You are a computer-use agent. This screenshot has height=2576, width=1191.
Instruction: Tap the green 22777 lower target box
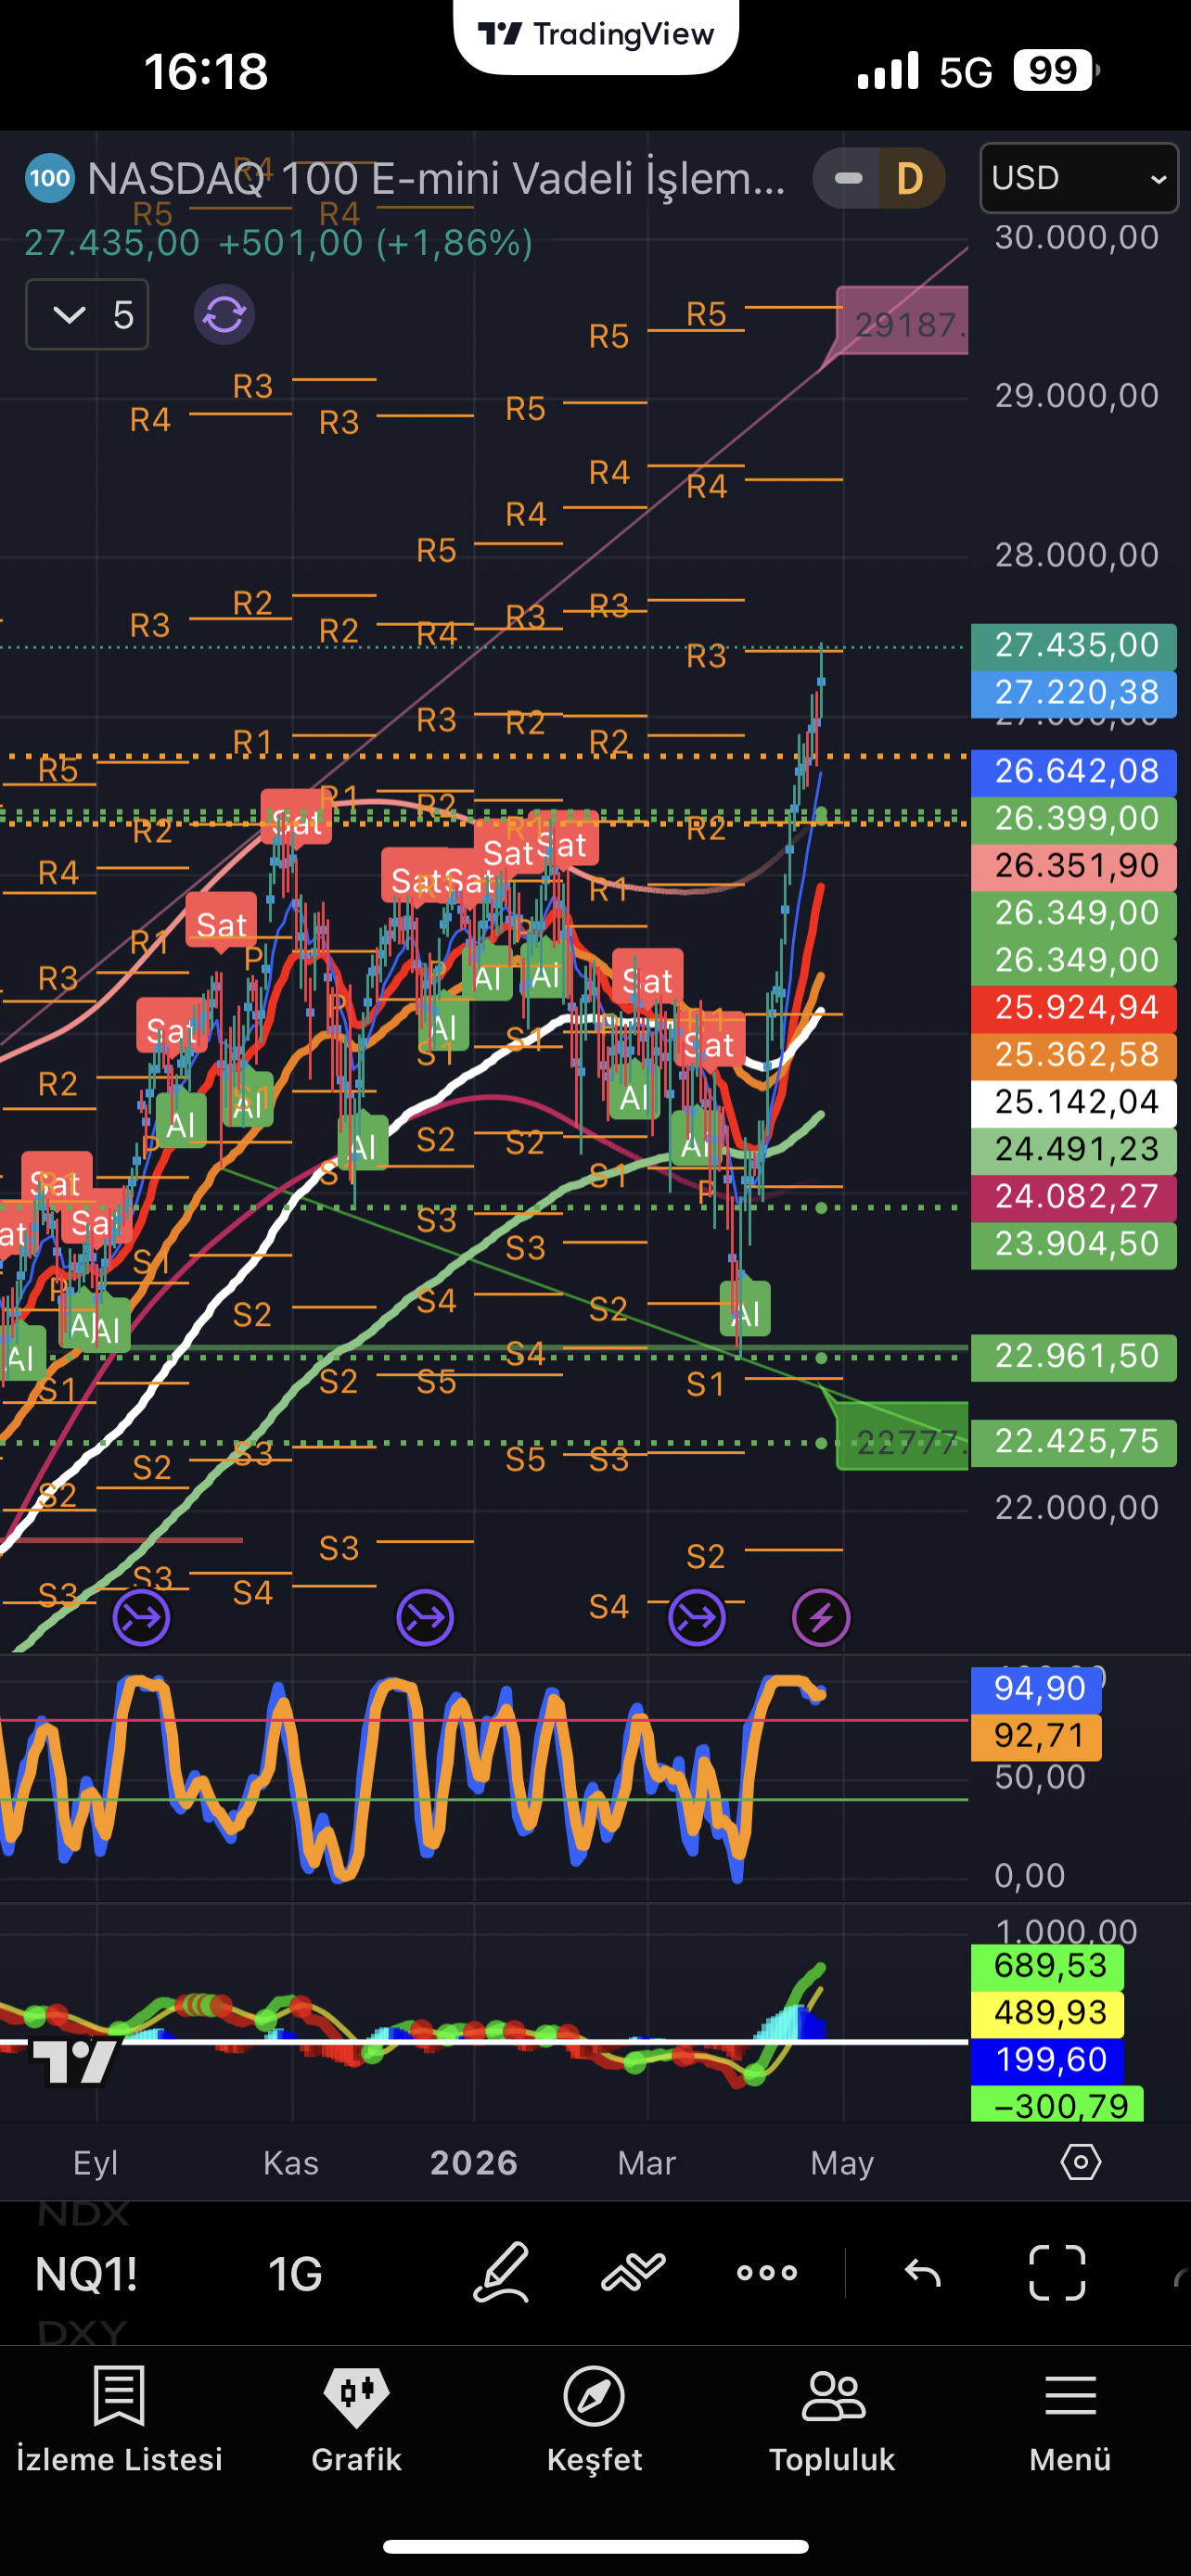903,1438
